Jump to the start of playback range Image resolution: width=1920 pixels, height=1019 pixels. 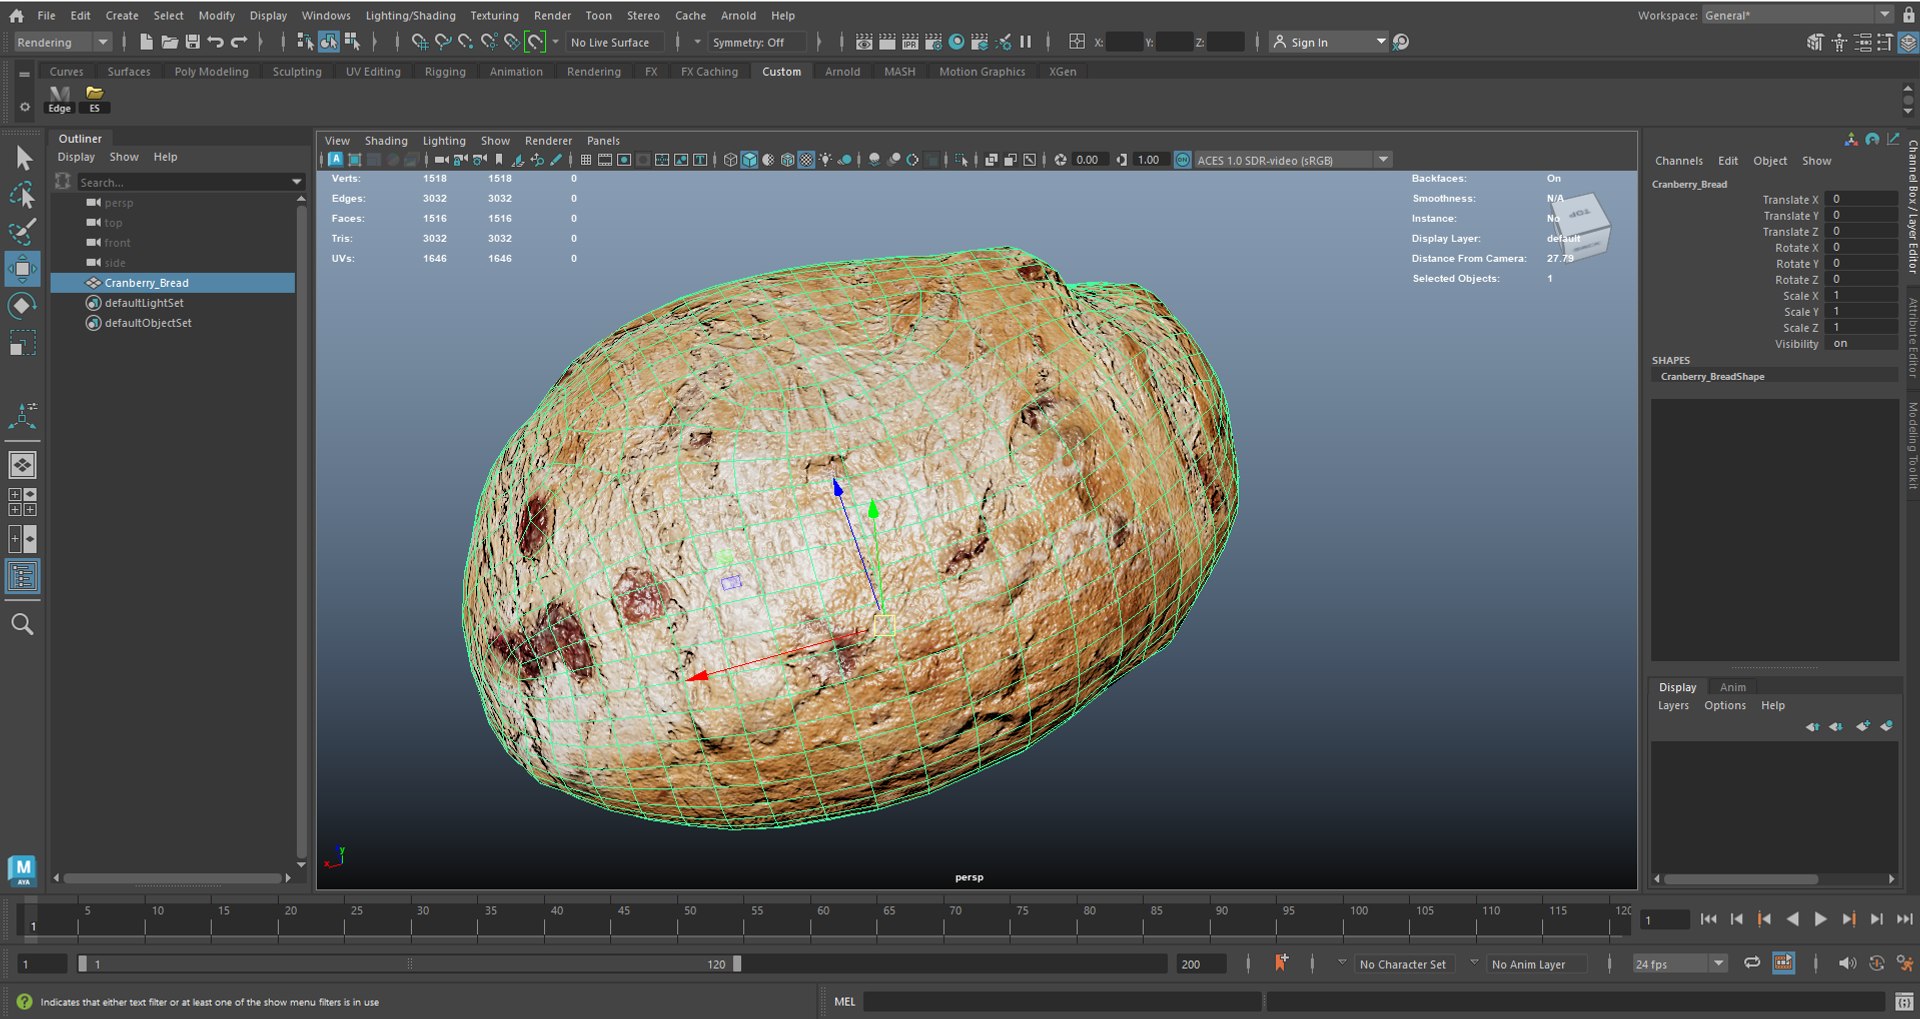coord(1708,919)
